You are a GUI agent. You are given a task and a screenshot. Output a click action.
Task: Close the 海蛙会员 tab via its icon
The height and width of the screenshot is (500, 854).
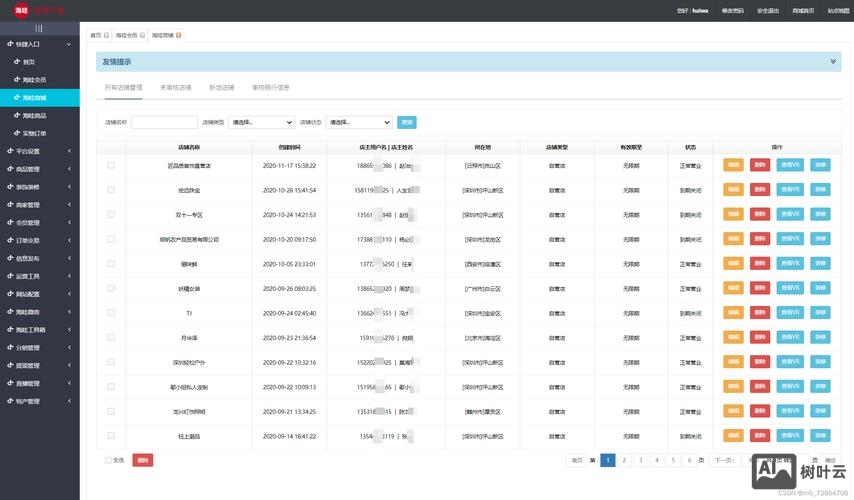(x=143, y=35)
